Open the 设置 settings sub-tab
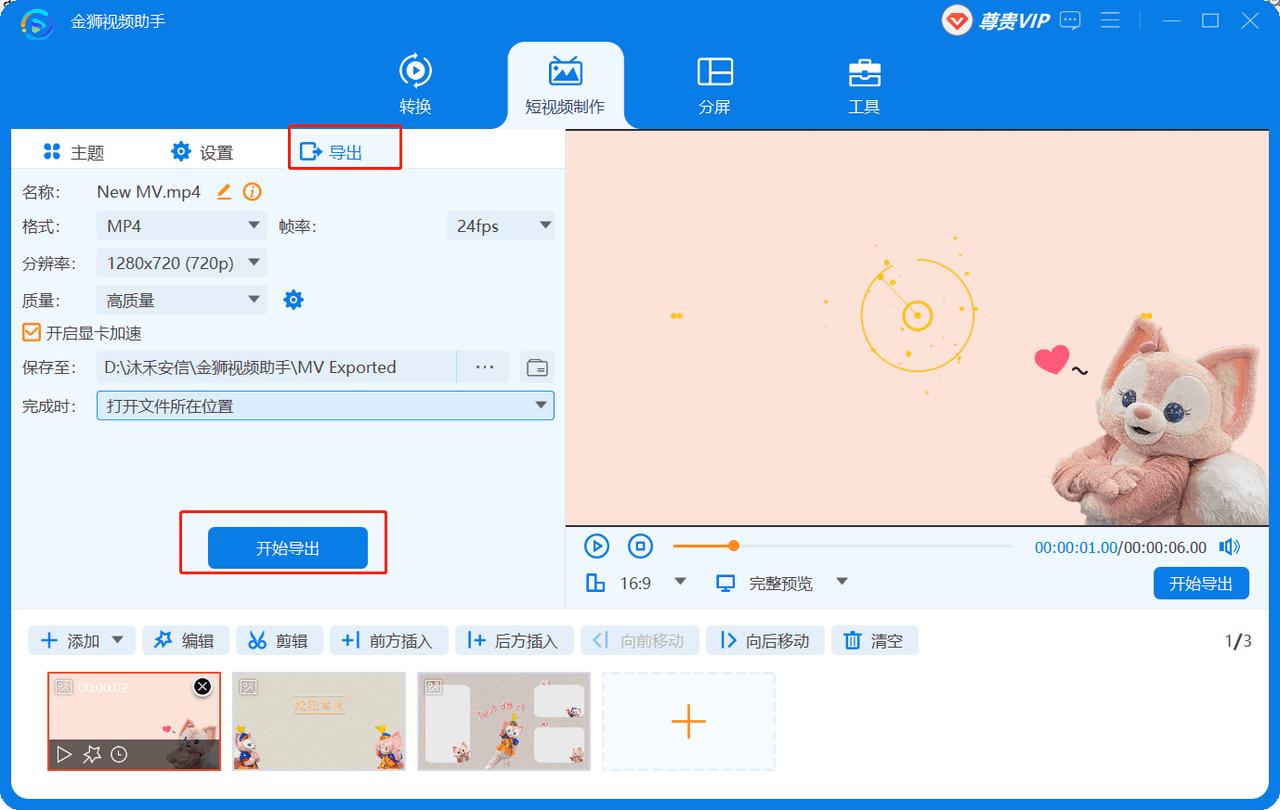This screenshot has height=810, width=1280. click(x=202, y=152)
